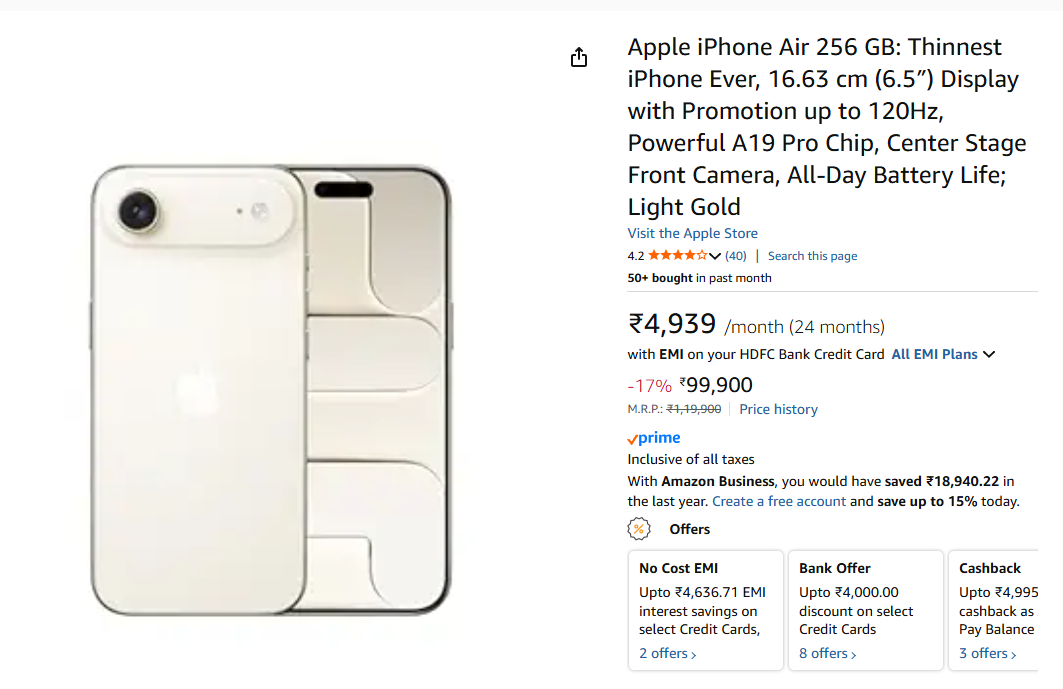1063x689 pixels.
Task: Visit the Apple Store link
Action: [x=693, y=233]
